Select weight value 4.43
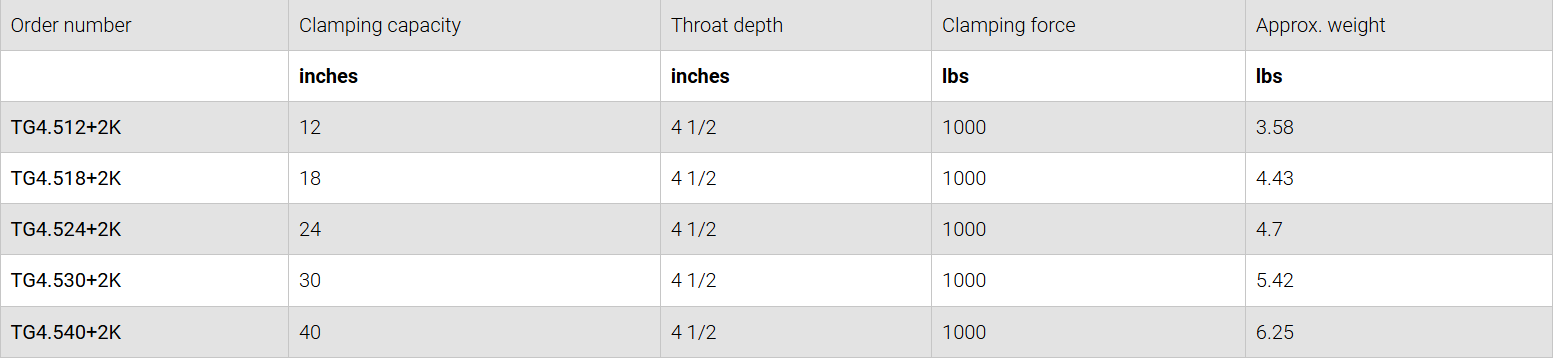The image size is (1554, 360). tap(1275, 179)
